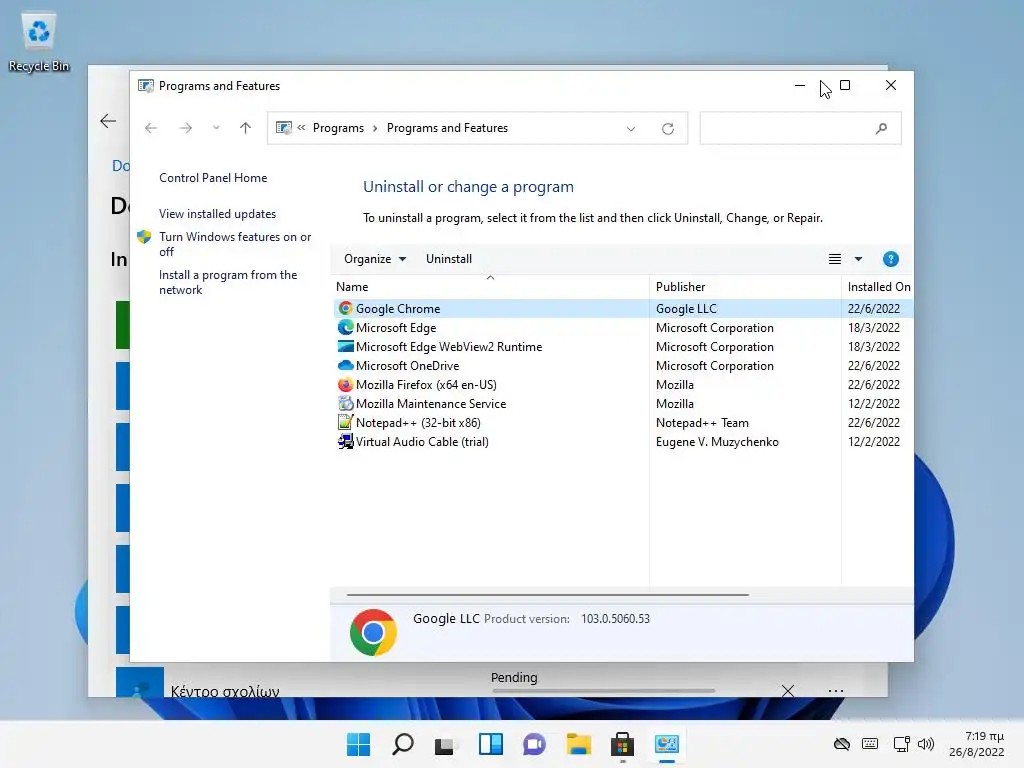
Task: Click Programs and Features breadcrumb
Action: click(x=447, y=128)
